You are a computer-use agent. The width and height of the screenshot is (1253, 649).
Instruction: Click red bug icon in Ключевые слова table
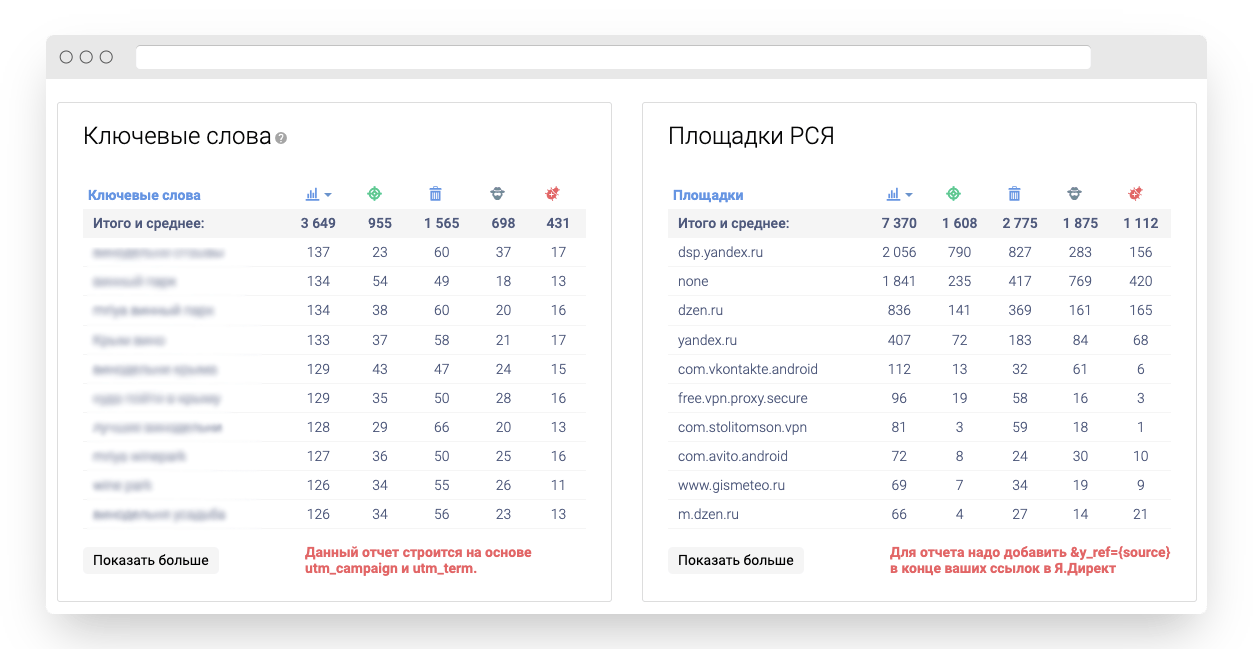[552, 194]
